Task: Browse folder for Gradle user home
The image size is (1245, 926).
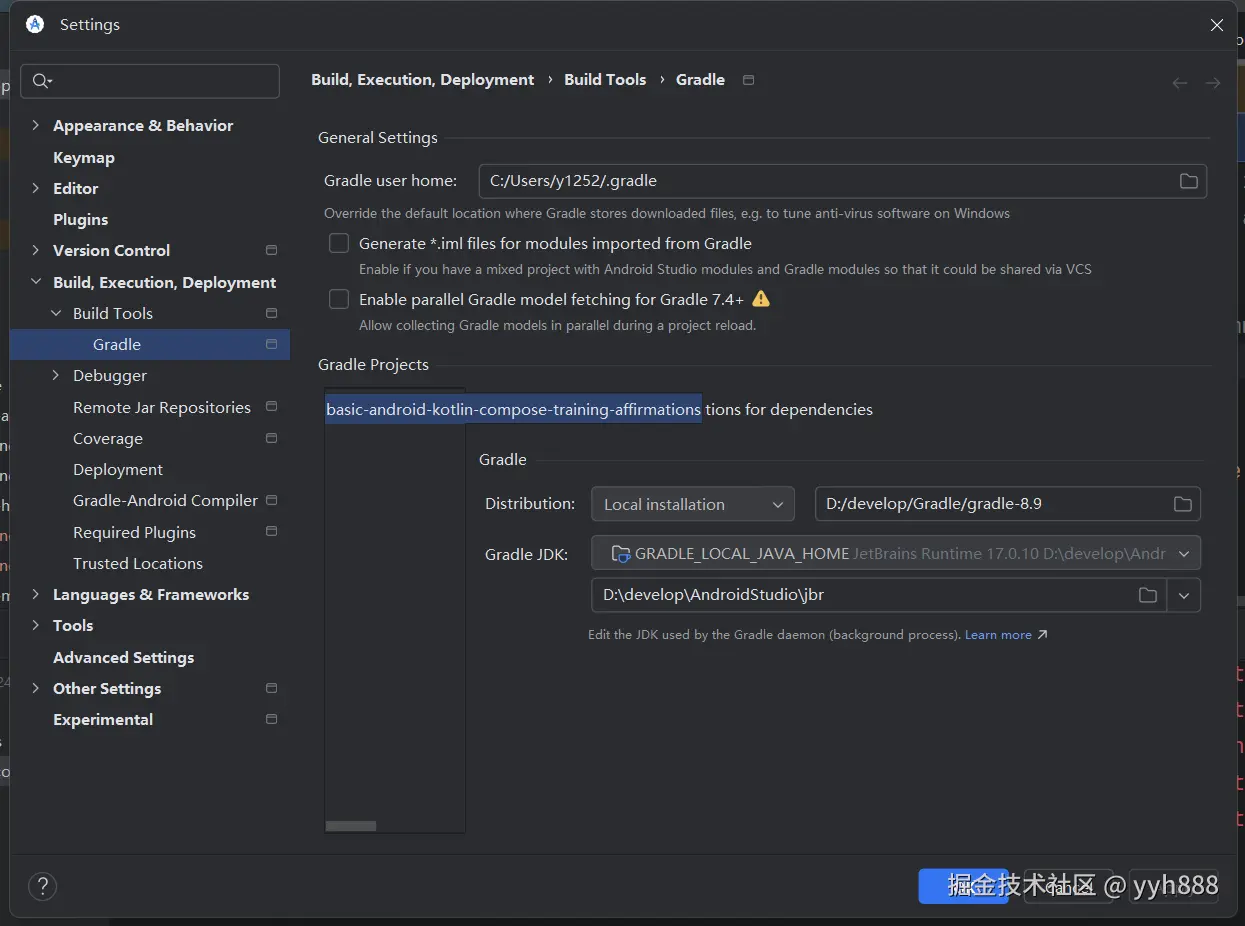Action: tap(1188, 181)
